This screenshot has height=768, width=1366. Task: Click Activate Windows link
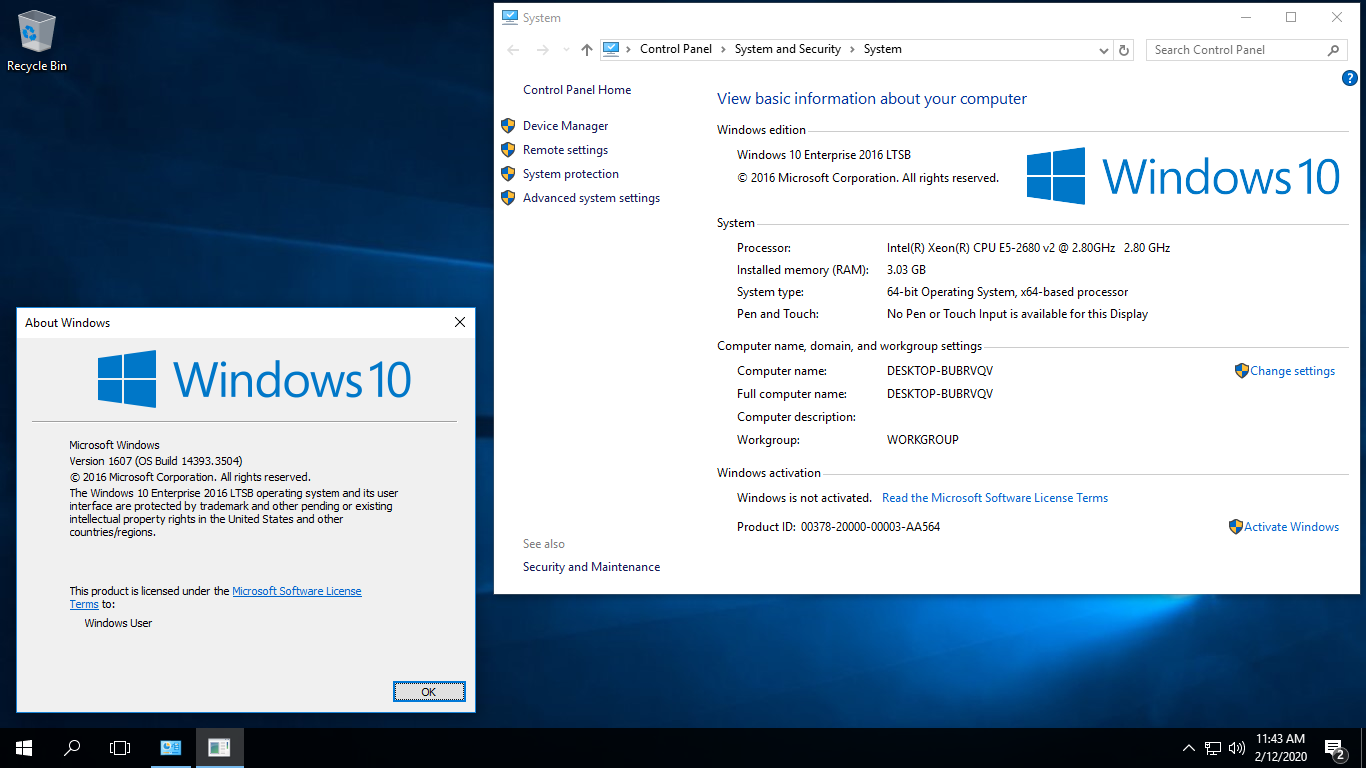(1291, 527)
